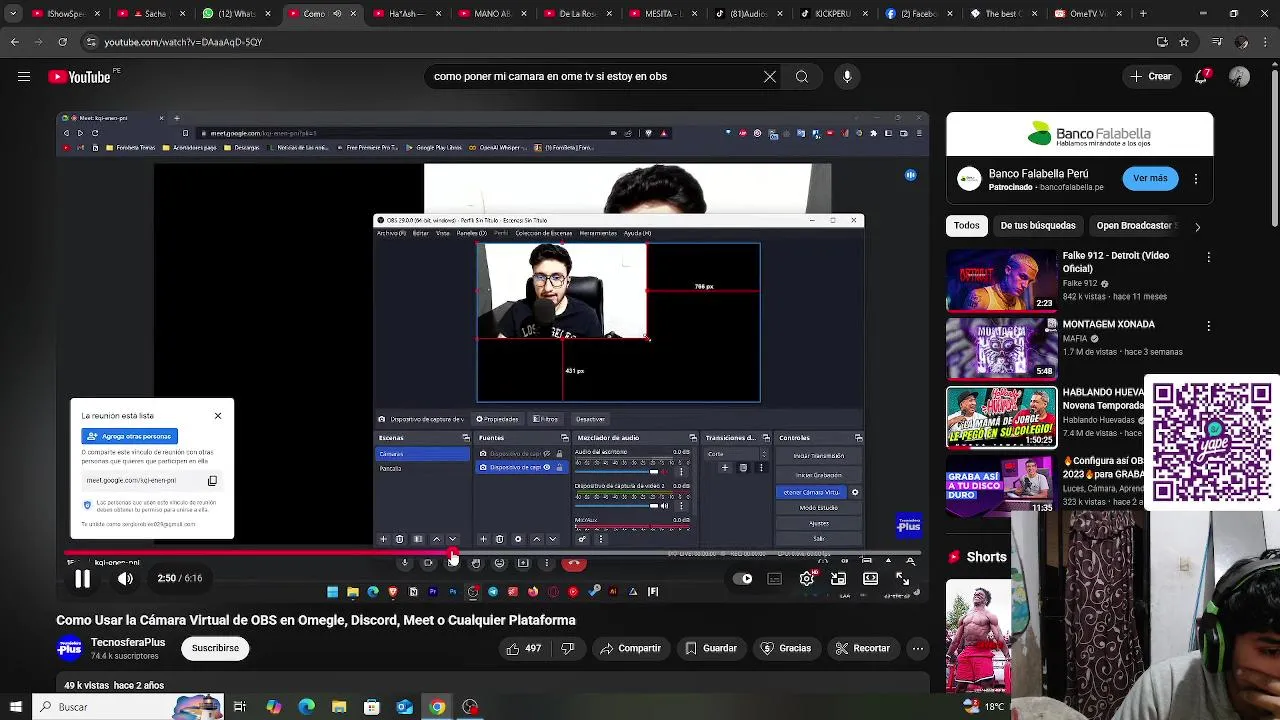Click the browser address bar URL
The width and height of the screenshot is (1280, 720).
click(183, 42)
